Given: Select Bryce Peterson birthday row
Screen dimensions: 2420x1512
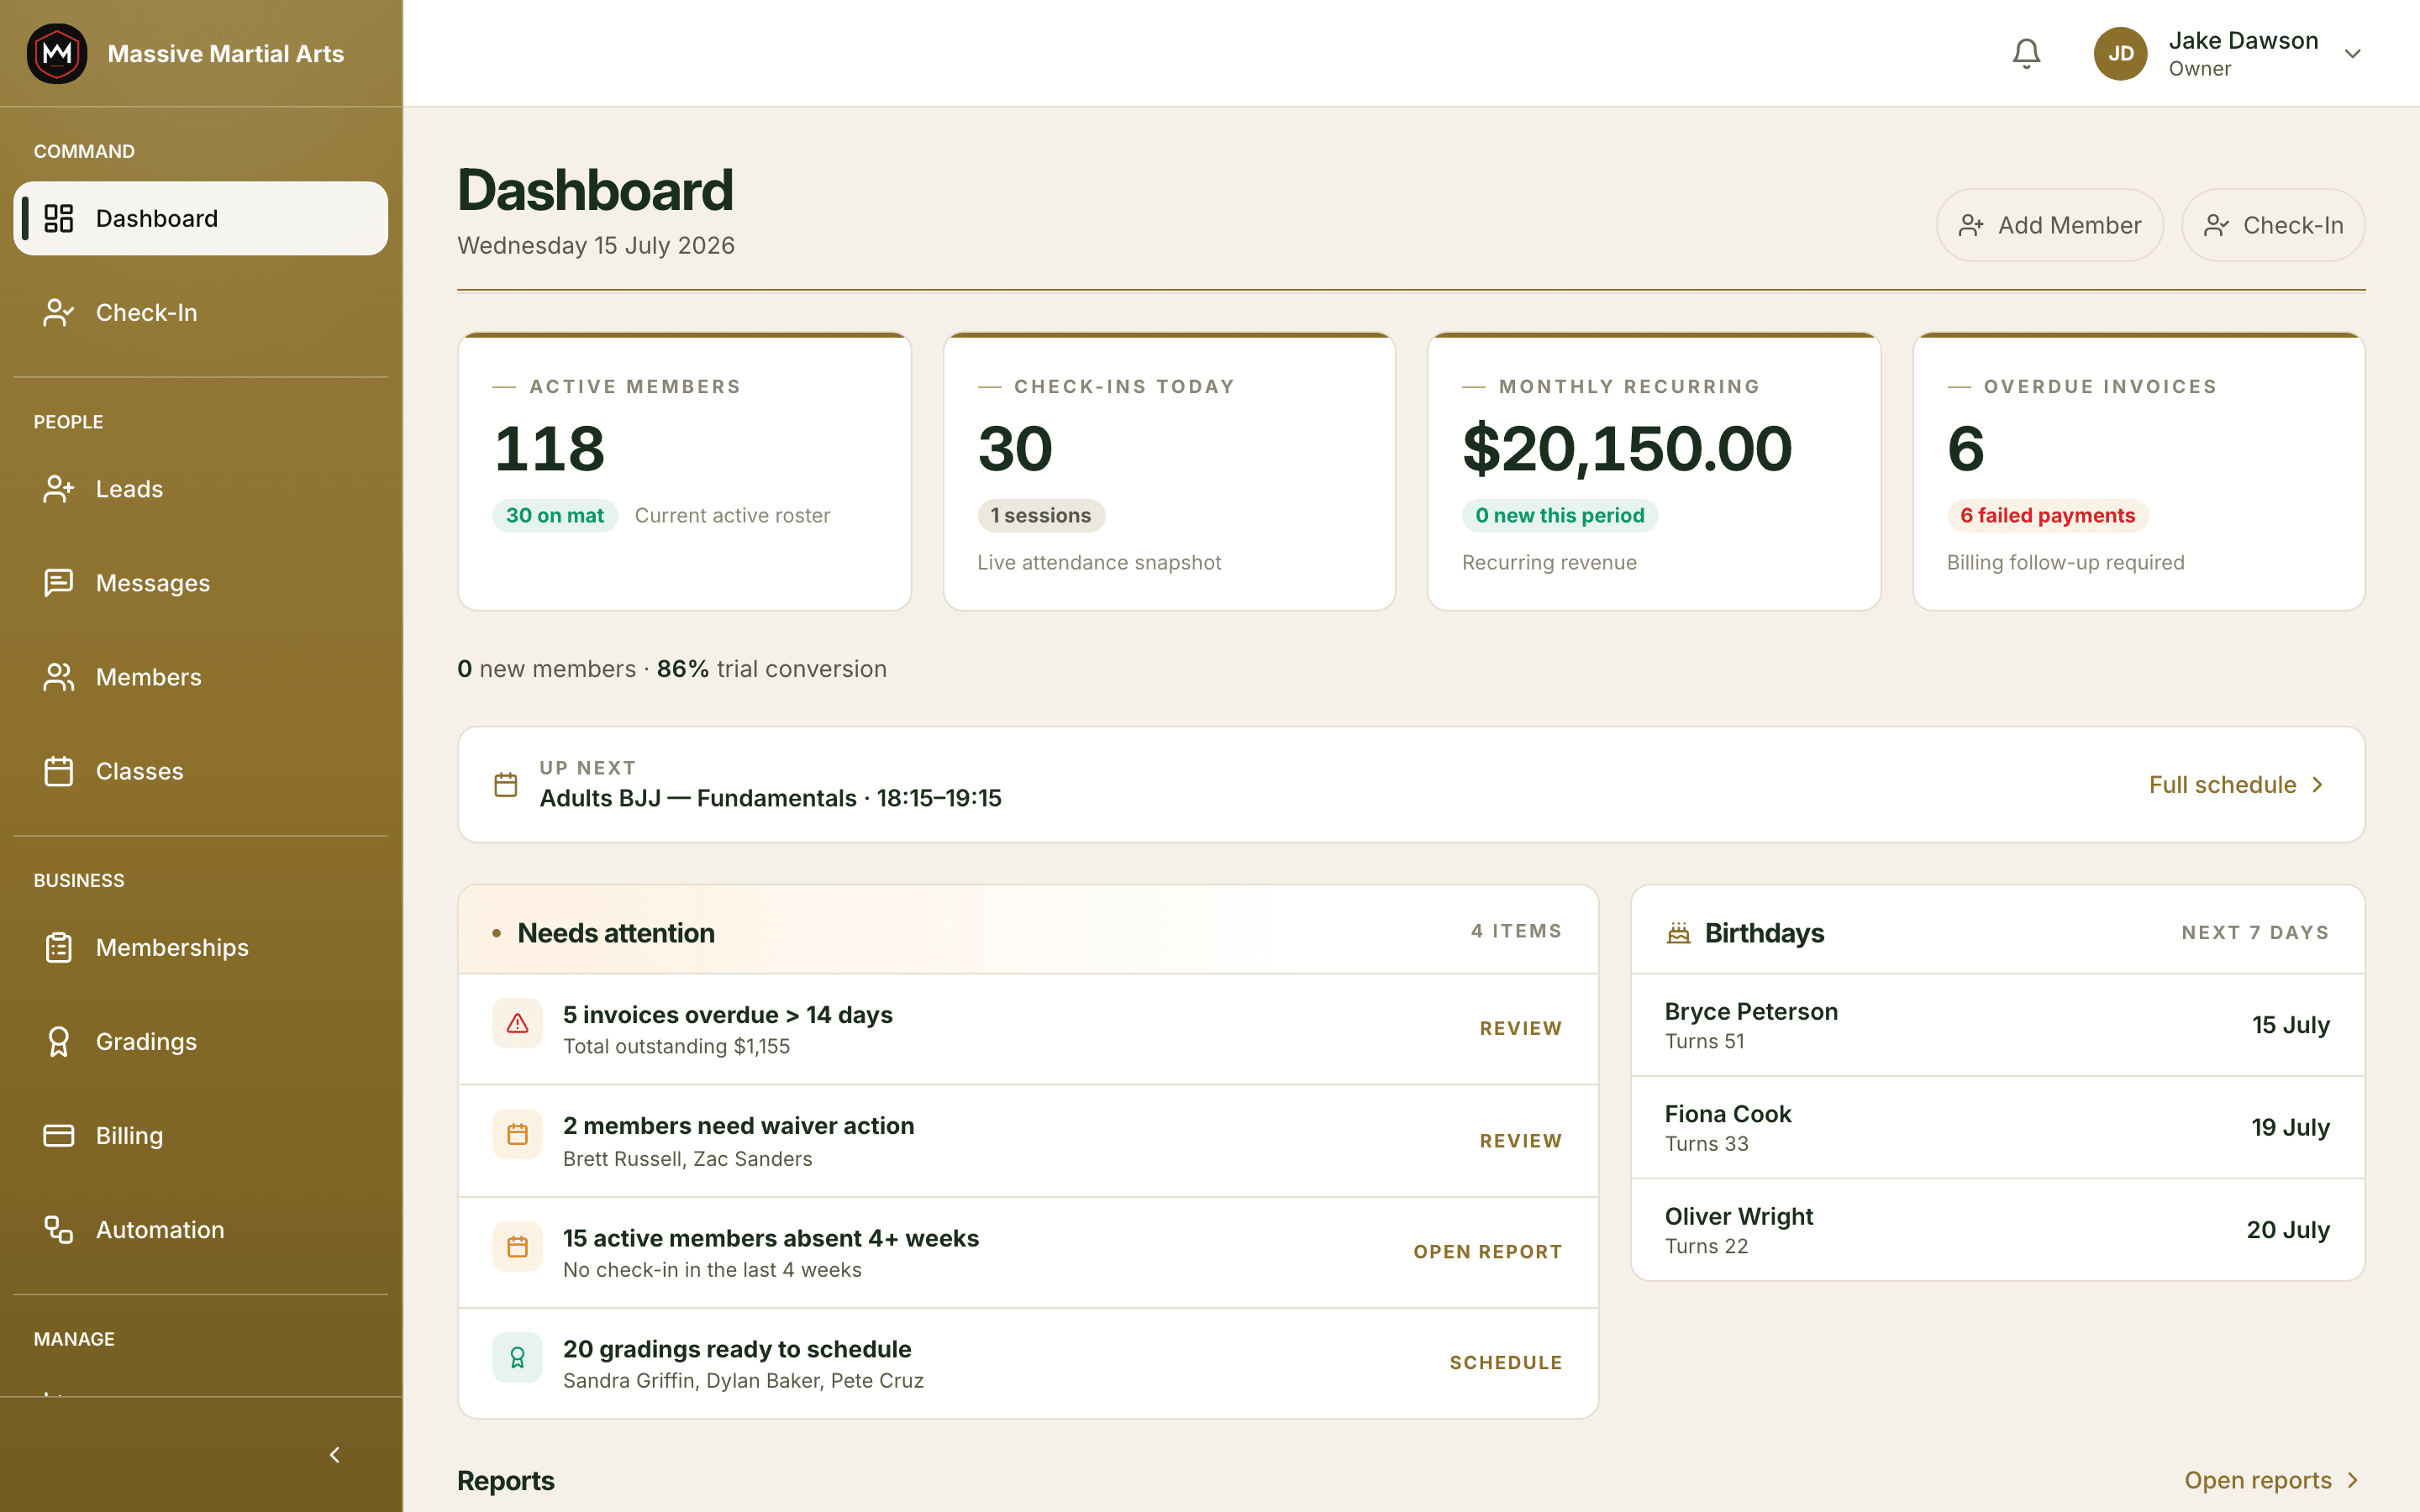Looking at the screenshot, I should click(1997, 1025).
